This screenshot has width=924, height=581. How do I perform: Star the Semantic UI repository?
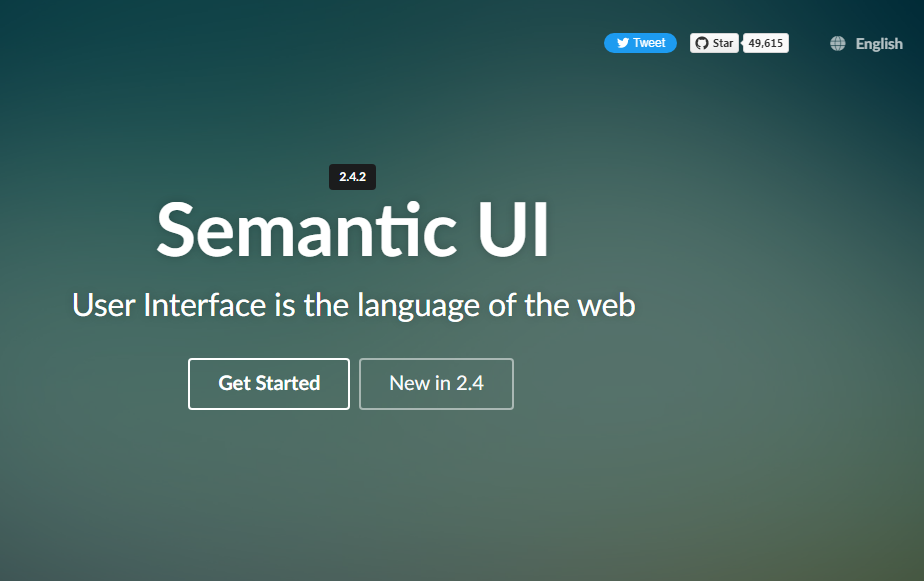point(714,42)
